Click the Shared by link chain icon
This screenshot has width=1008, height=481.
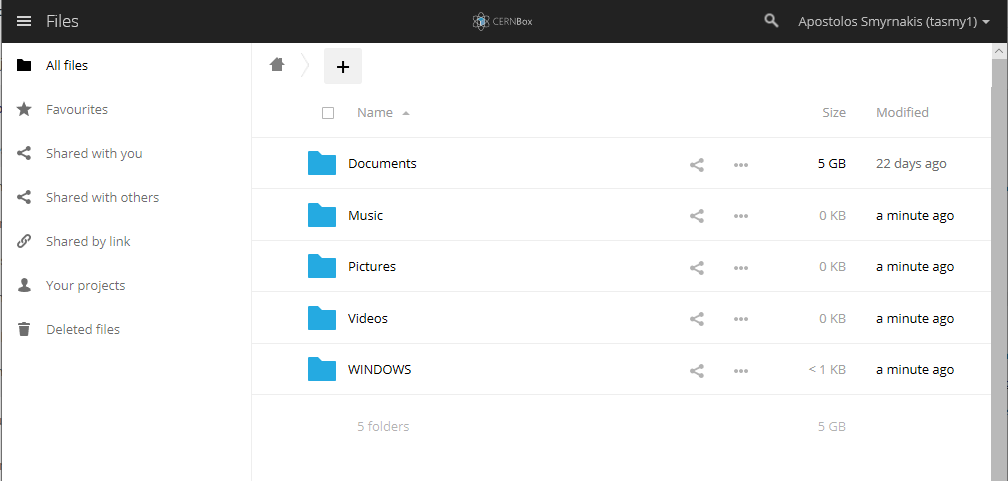(24, 241)
